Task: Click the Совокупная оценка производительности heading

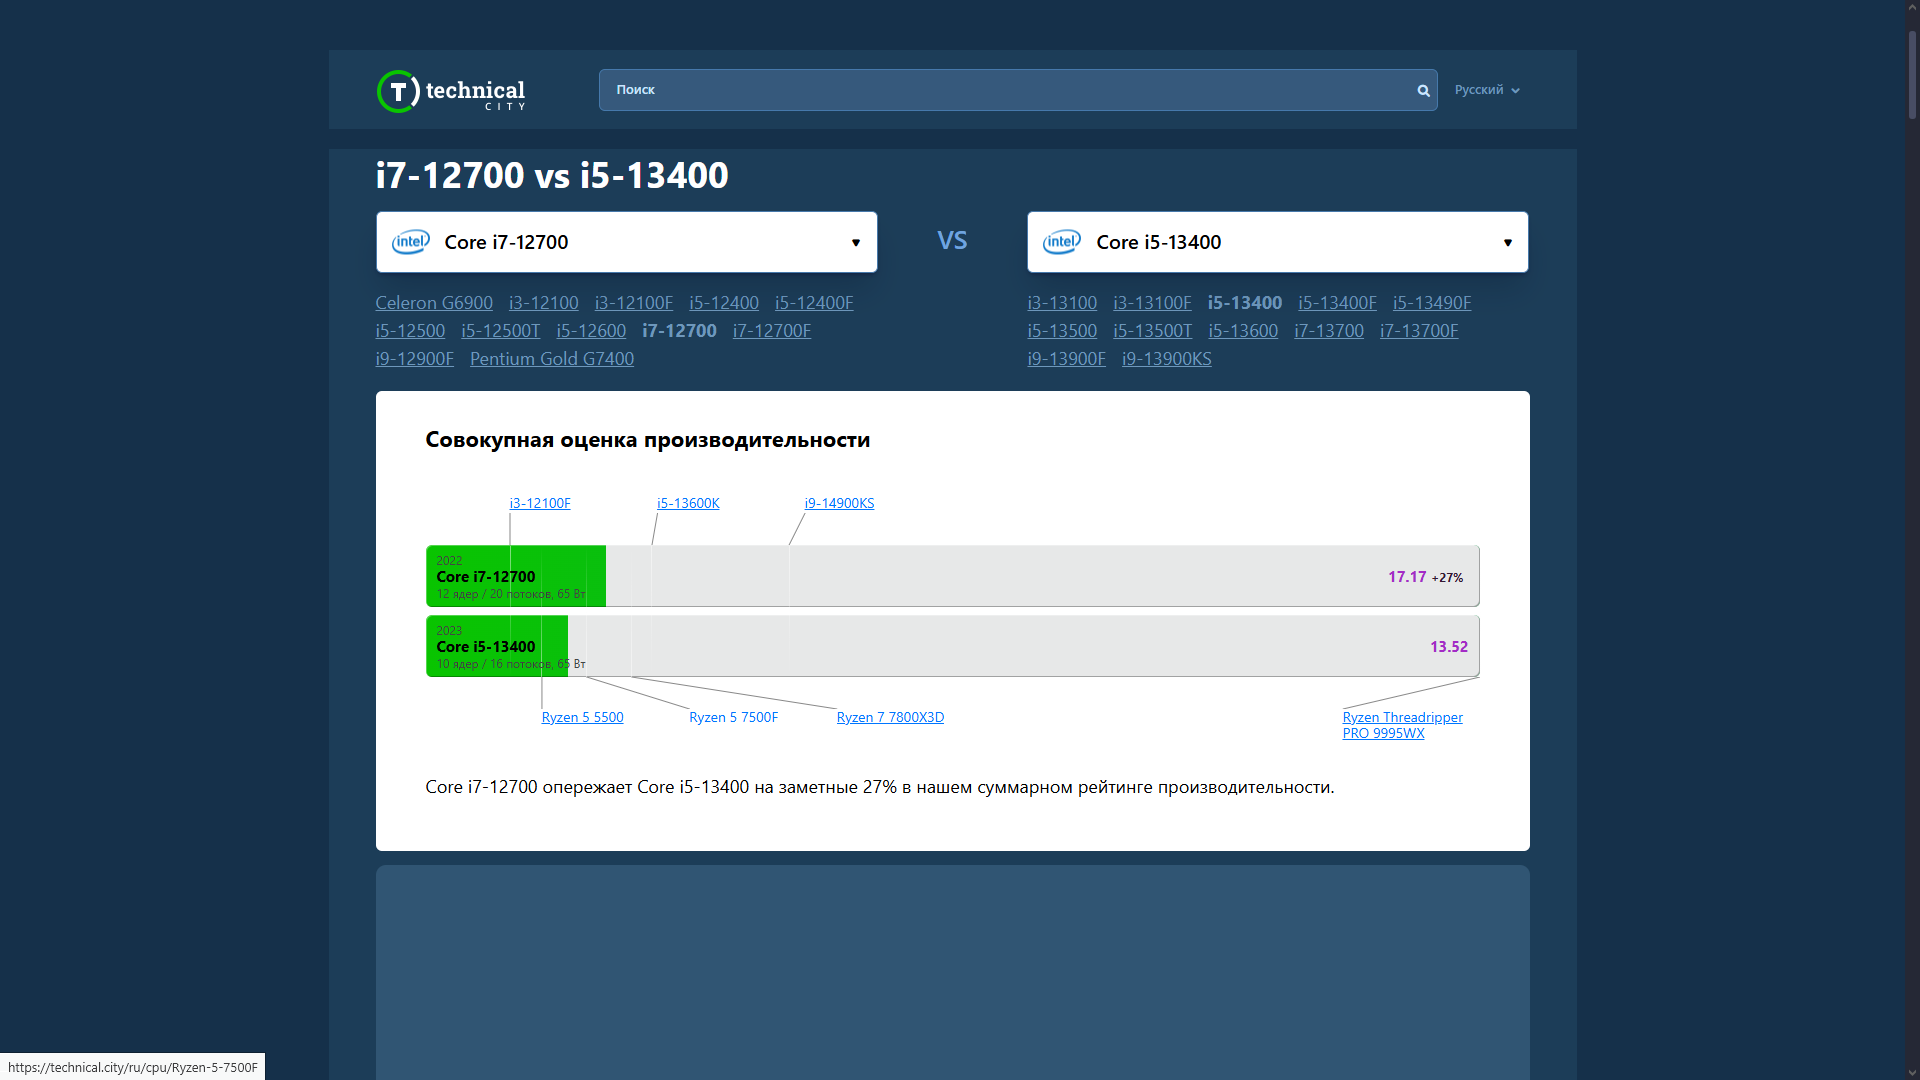Action: click(648, 440)
